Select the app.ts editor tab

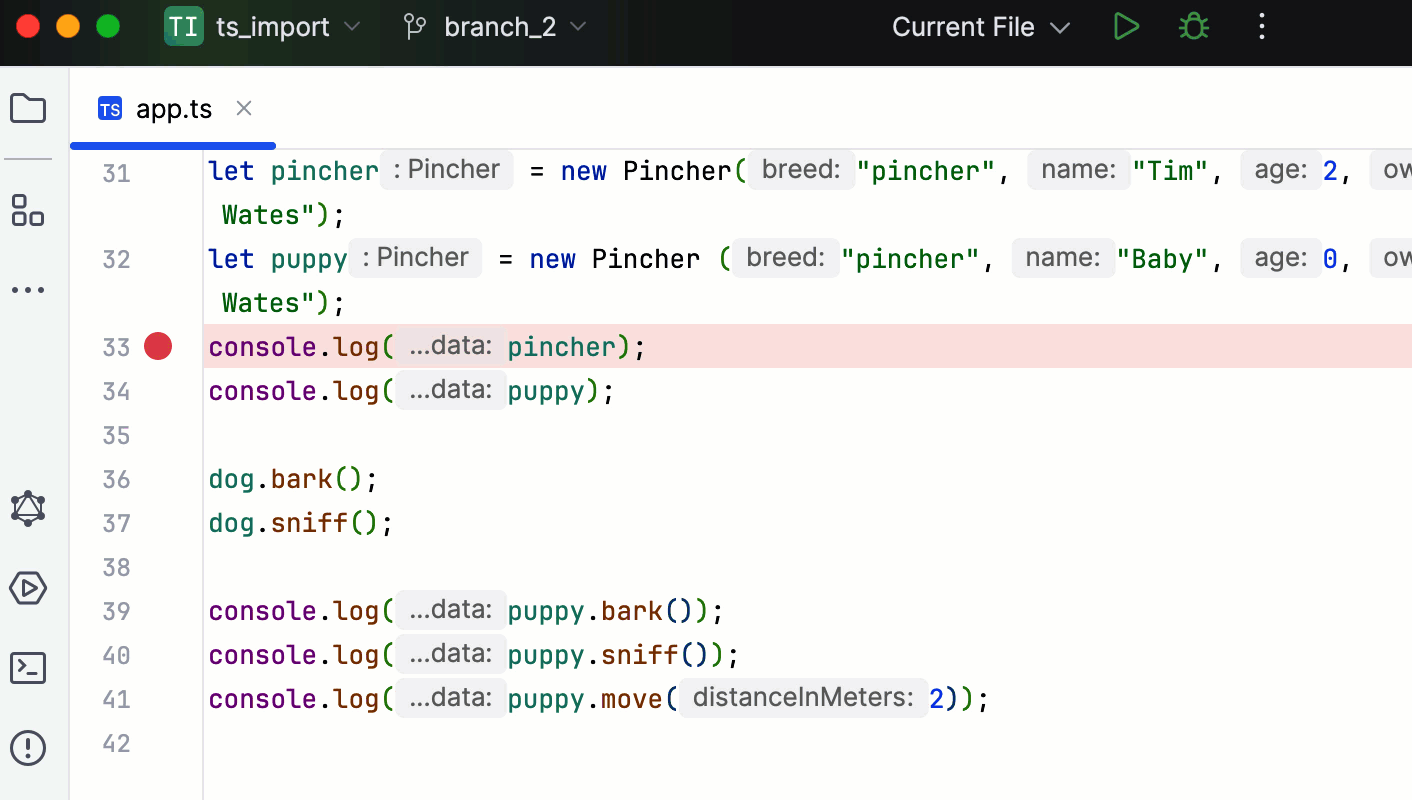click(174, 109)
